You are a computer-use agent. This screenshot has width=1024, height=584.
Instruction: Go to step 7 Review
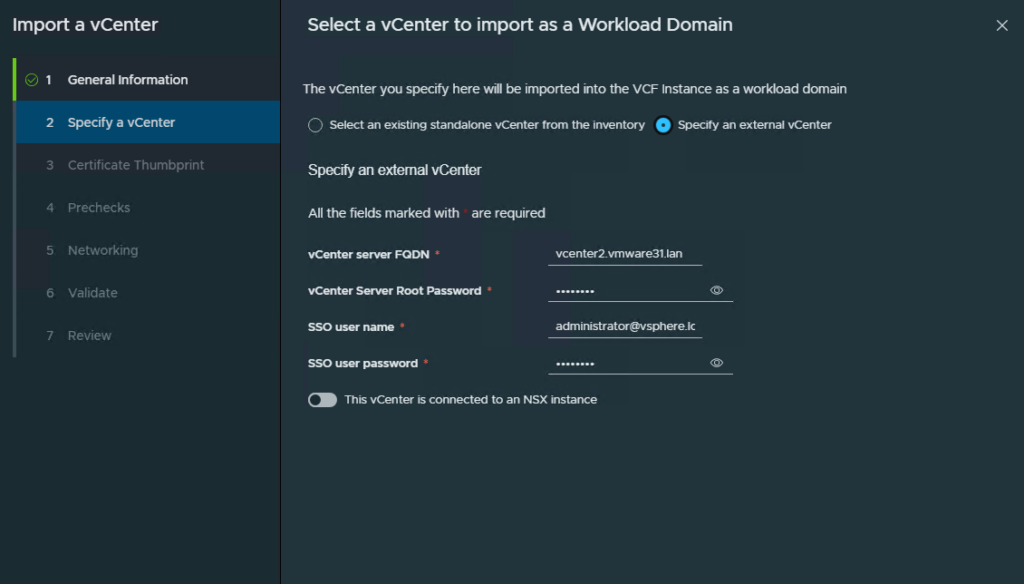click(89, 336)
